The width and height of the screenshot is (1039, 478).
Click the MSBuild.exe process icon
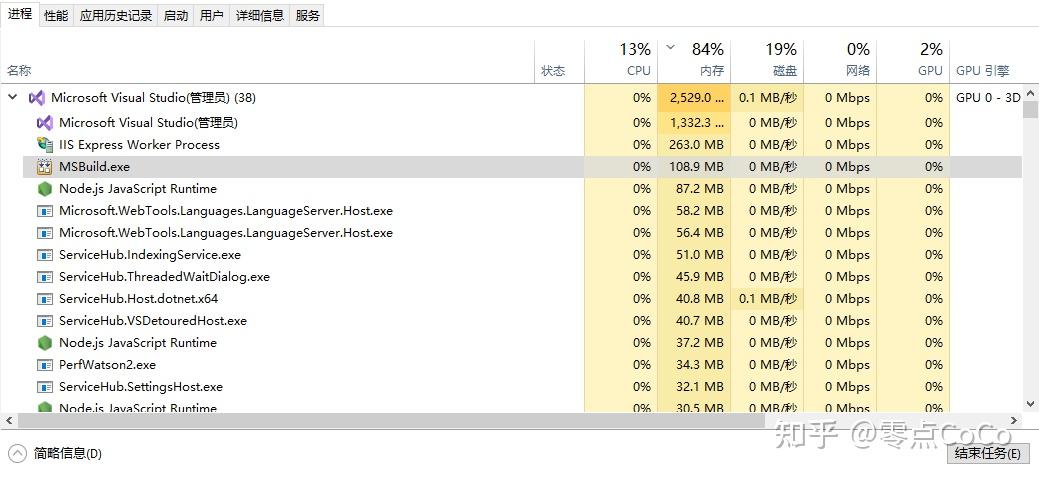point(44,167)
